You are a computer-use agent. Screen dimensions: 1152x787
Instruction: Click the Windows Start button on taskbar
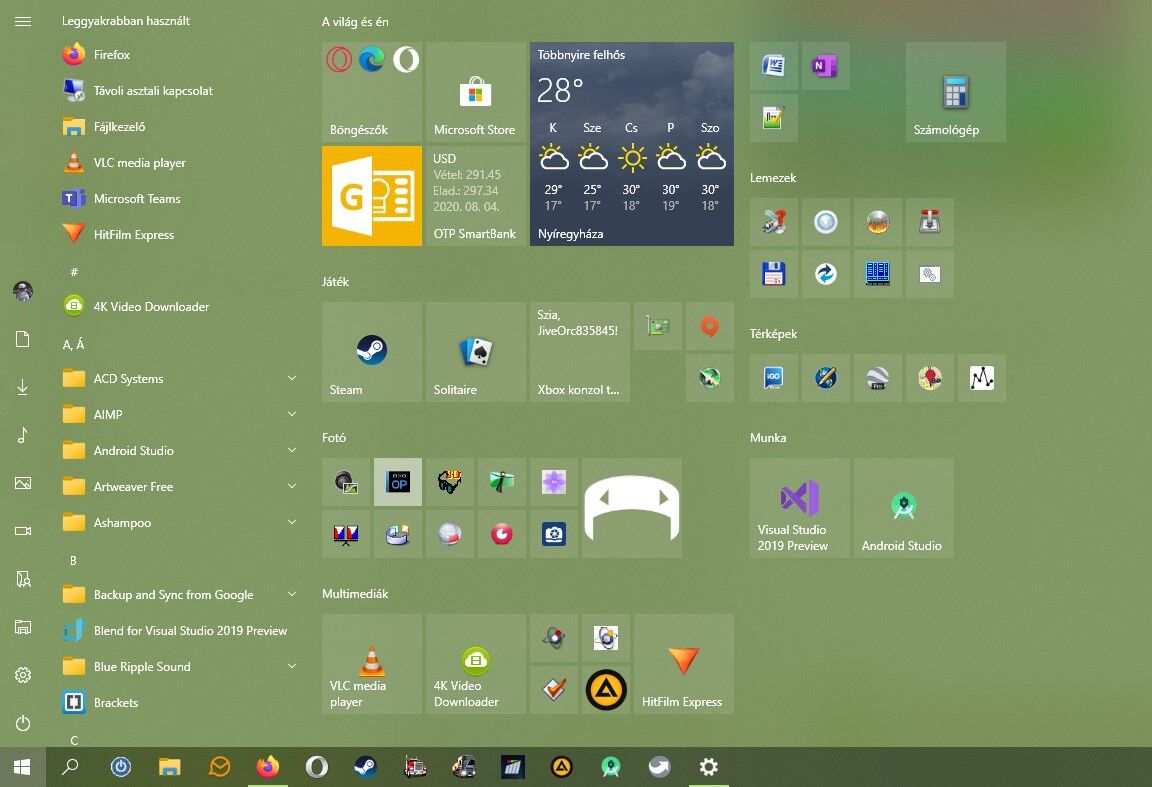(23, 767)
